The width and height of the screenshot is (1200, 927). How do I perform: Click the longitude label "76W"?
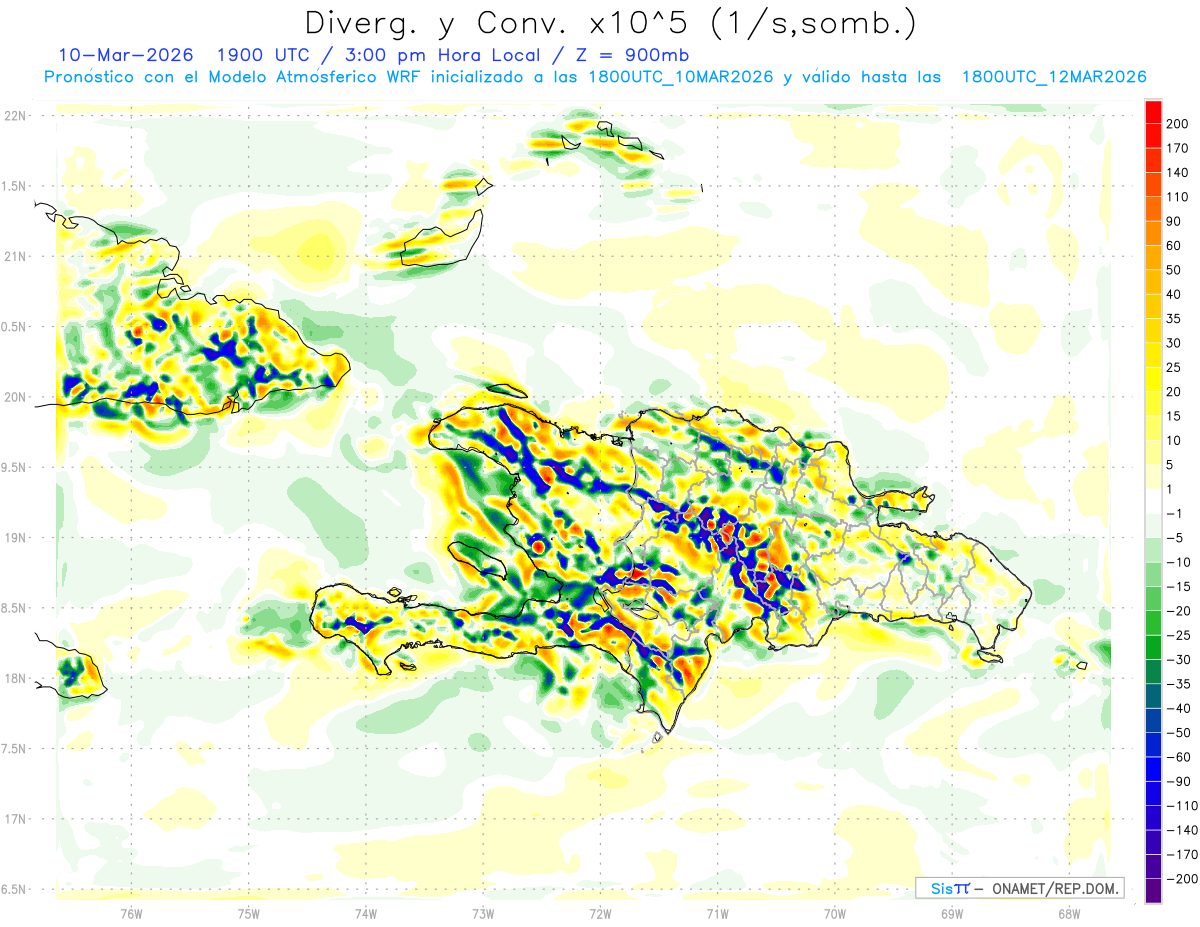pyautogui.click(x=131, y=914)
